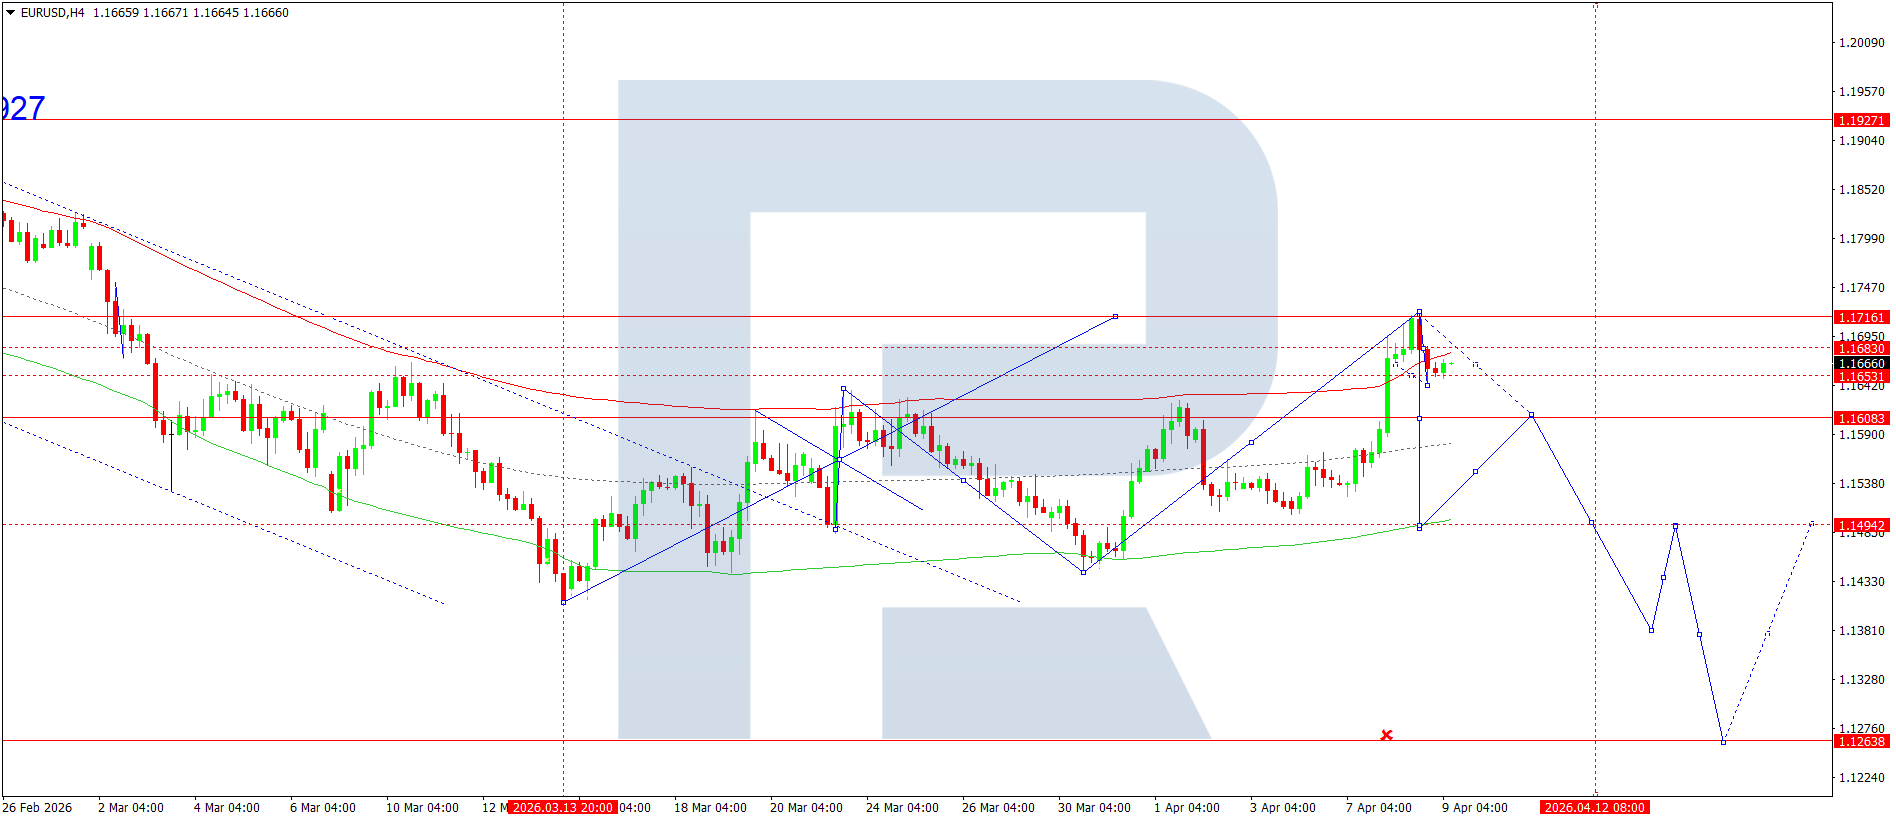
Task: Grab the forecast line handle at the 1.12638 low
Action: tap(1723, 742)
